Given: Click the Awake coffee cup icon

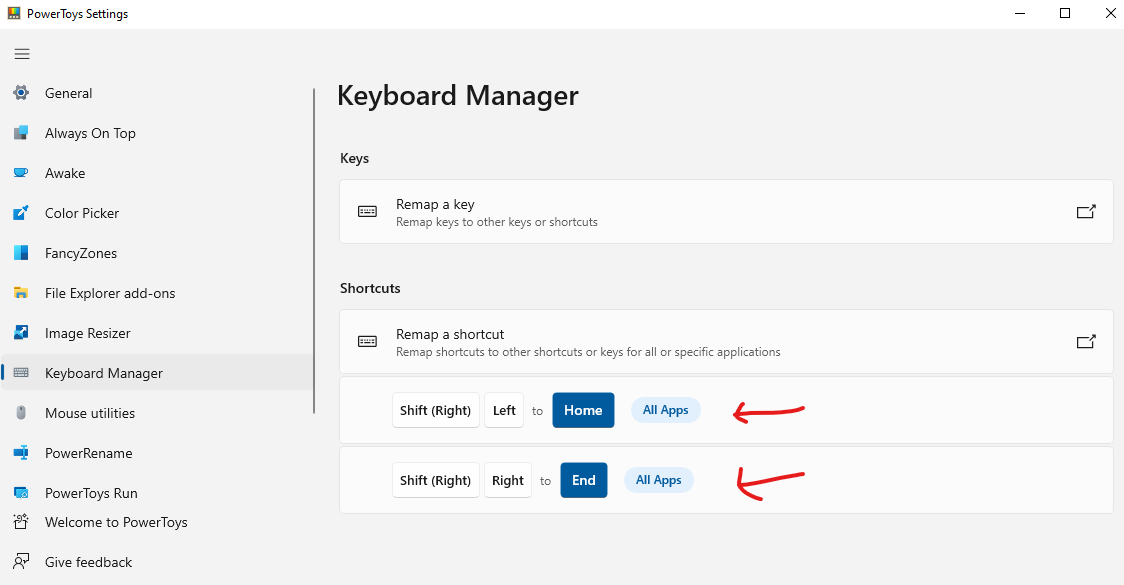Looking at the screenshot, I should (x=22, y=173).
